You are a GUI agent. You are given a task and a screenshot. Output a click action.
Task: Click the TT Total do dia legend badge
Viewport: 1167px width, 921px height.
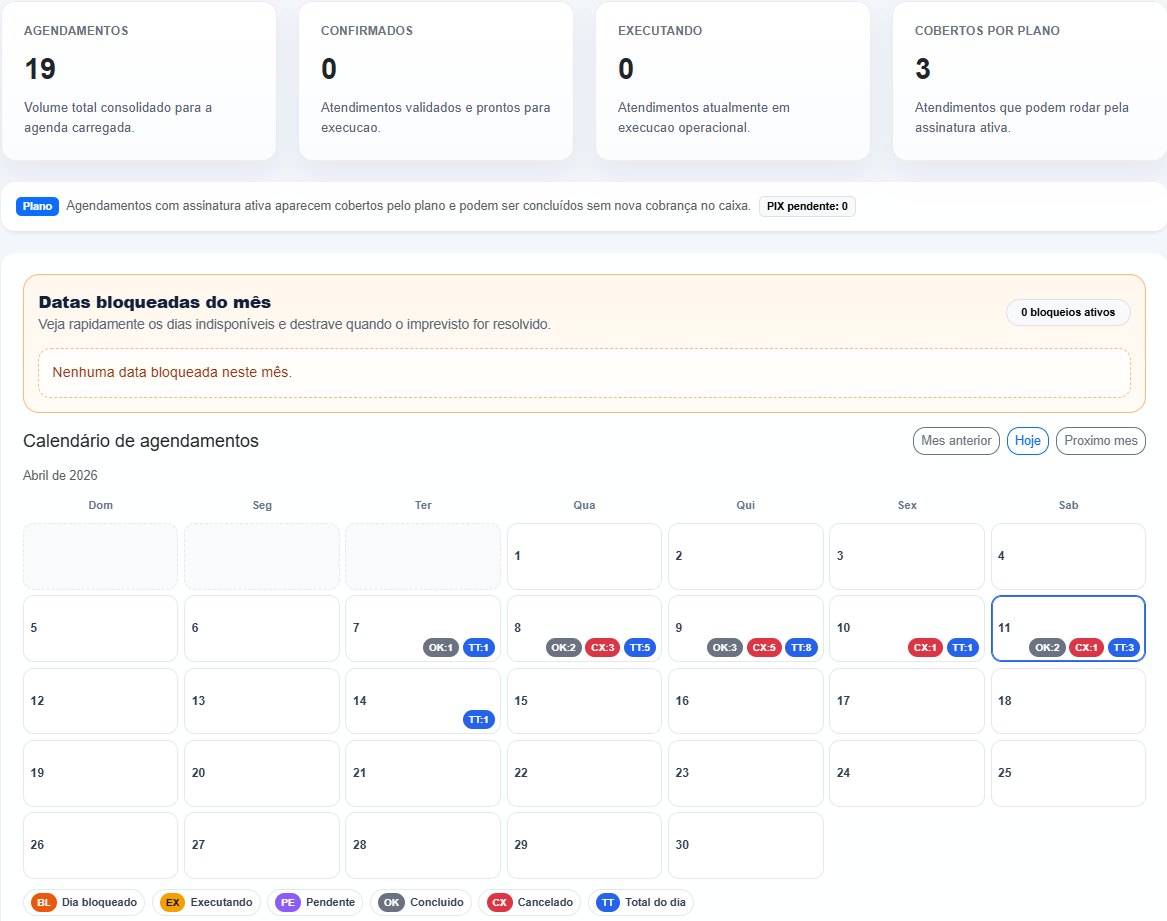[640, 902]
